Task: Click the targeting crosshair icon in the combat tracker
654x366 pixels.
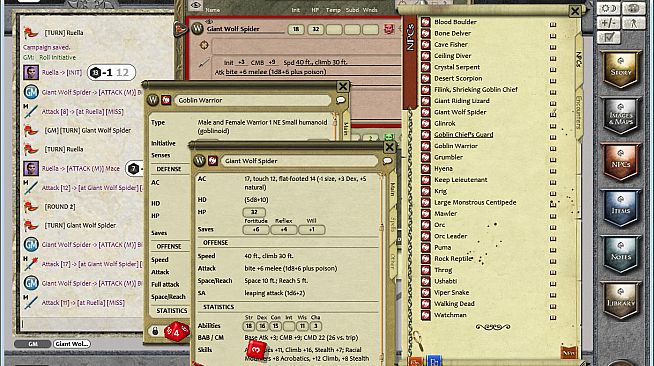Action: tap(204, 45)
